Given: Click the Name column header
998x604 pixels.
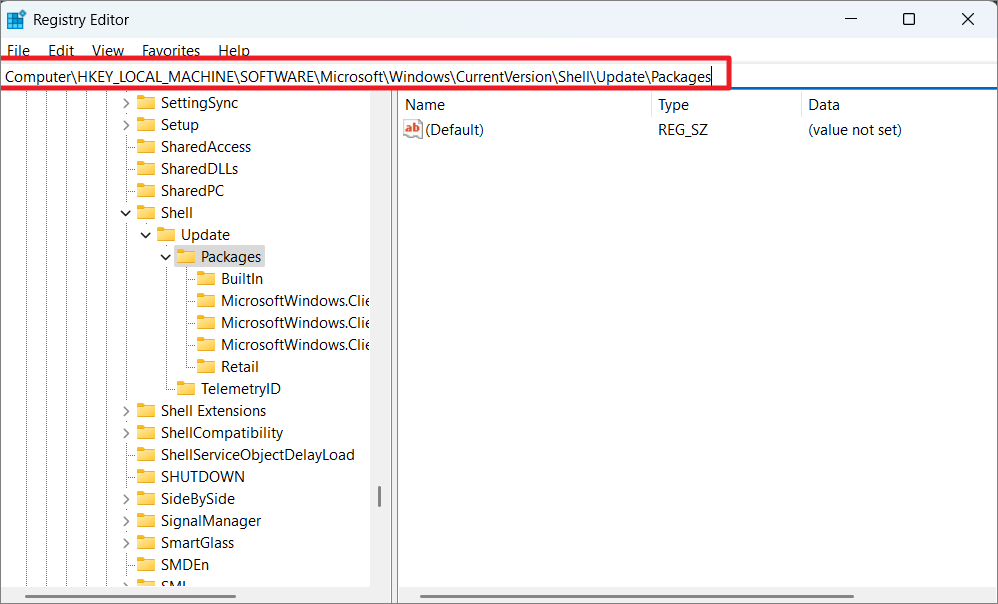Looking at the screenshot, I should point(425,105).
